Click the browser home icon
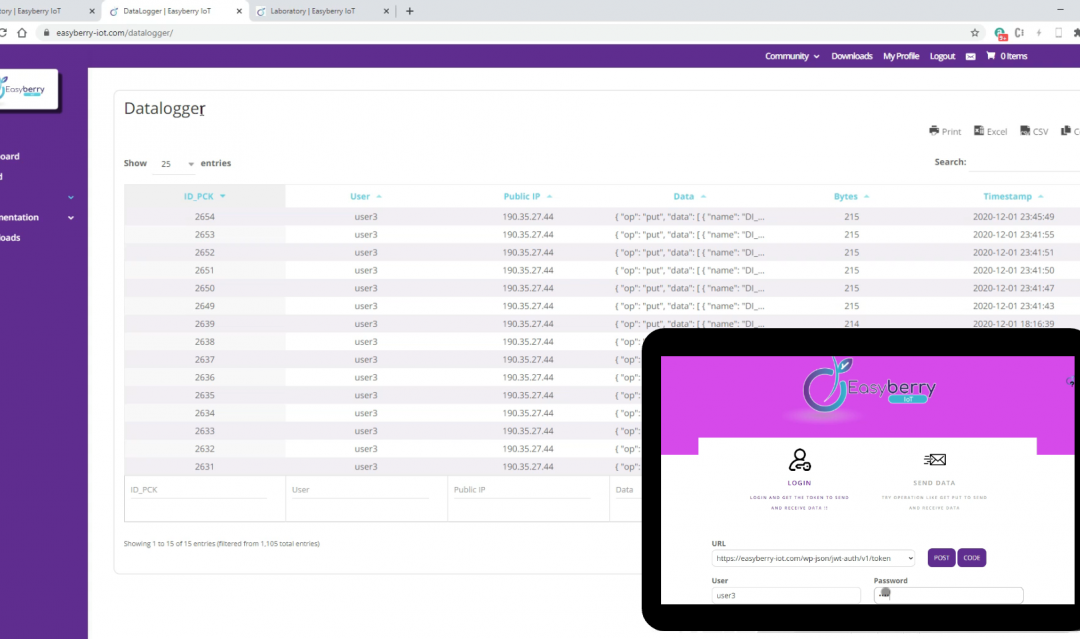Image resolution: width=1080 pixels, height=639 pixels. [x=22, y=32]
